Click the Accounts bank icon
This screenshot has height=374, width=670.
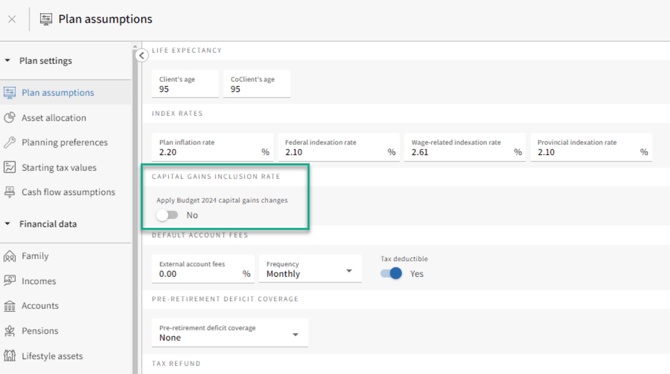tap(10, 306)
